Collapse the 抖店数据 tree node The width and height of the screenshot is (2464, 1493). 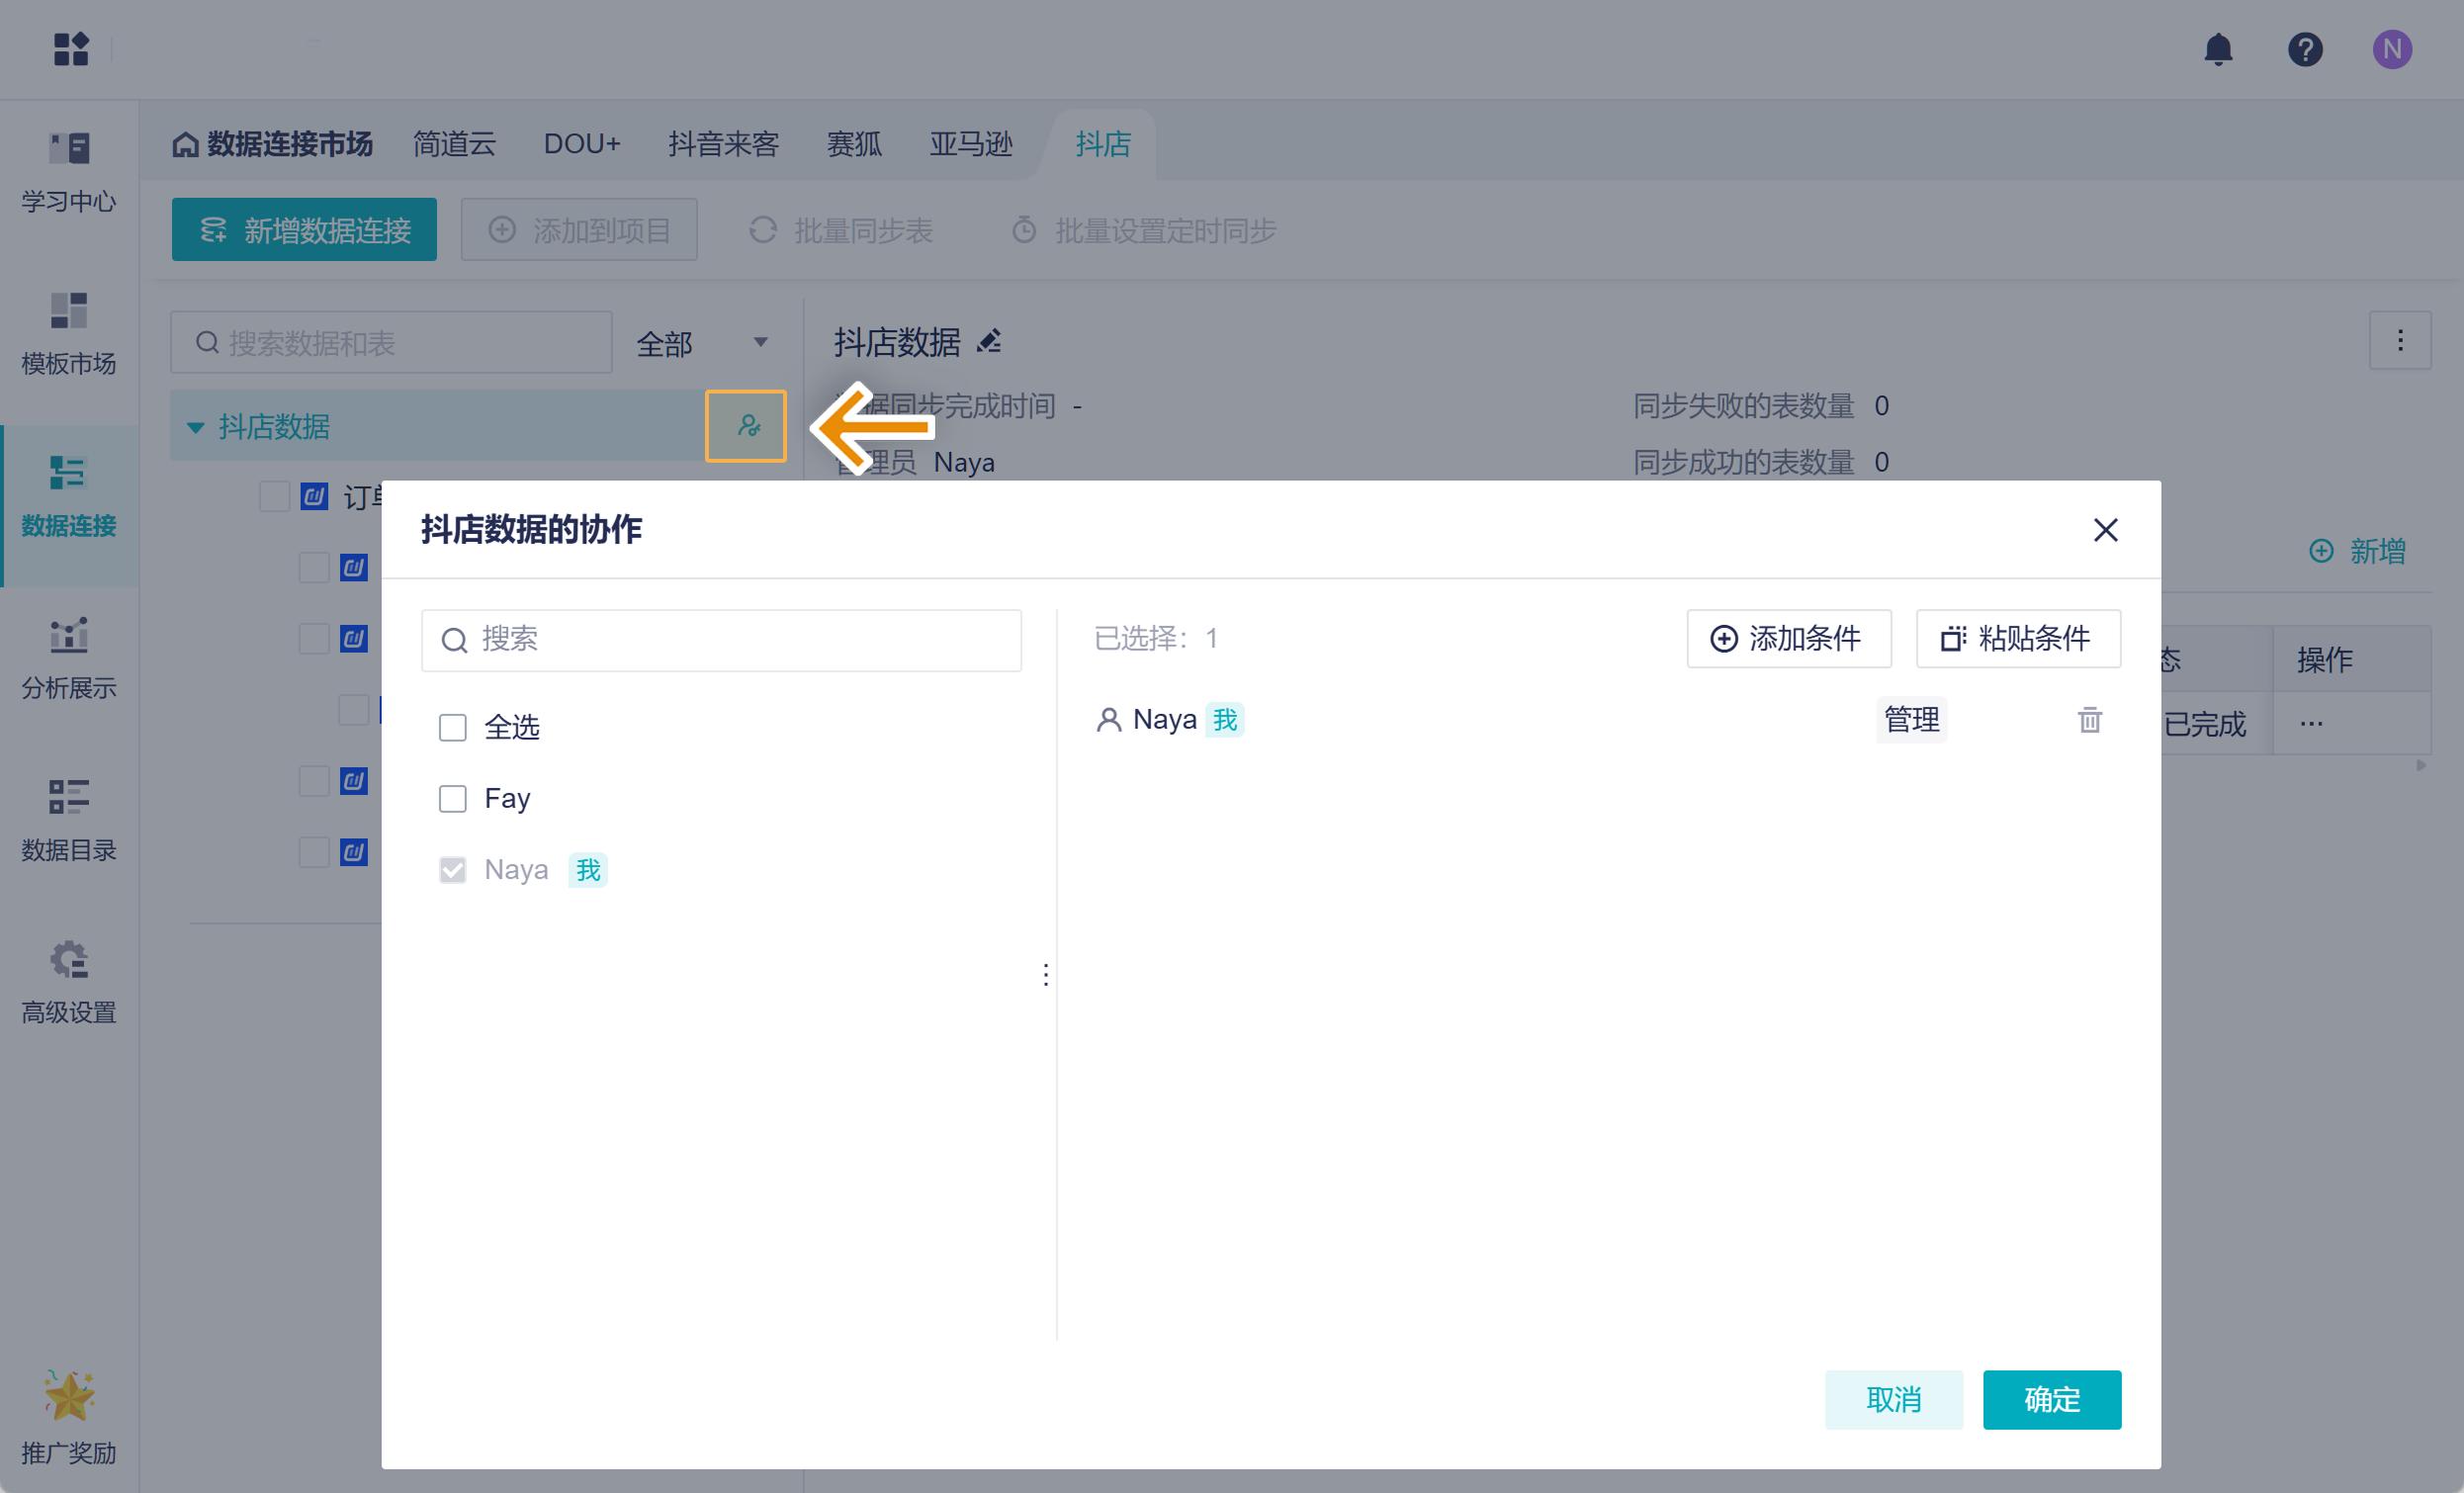(x=196, y=427)
